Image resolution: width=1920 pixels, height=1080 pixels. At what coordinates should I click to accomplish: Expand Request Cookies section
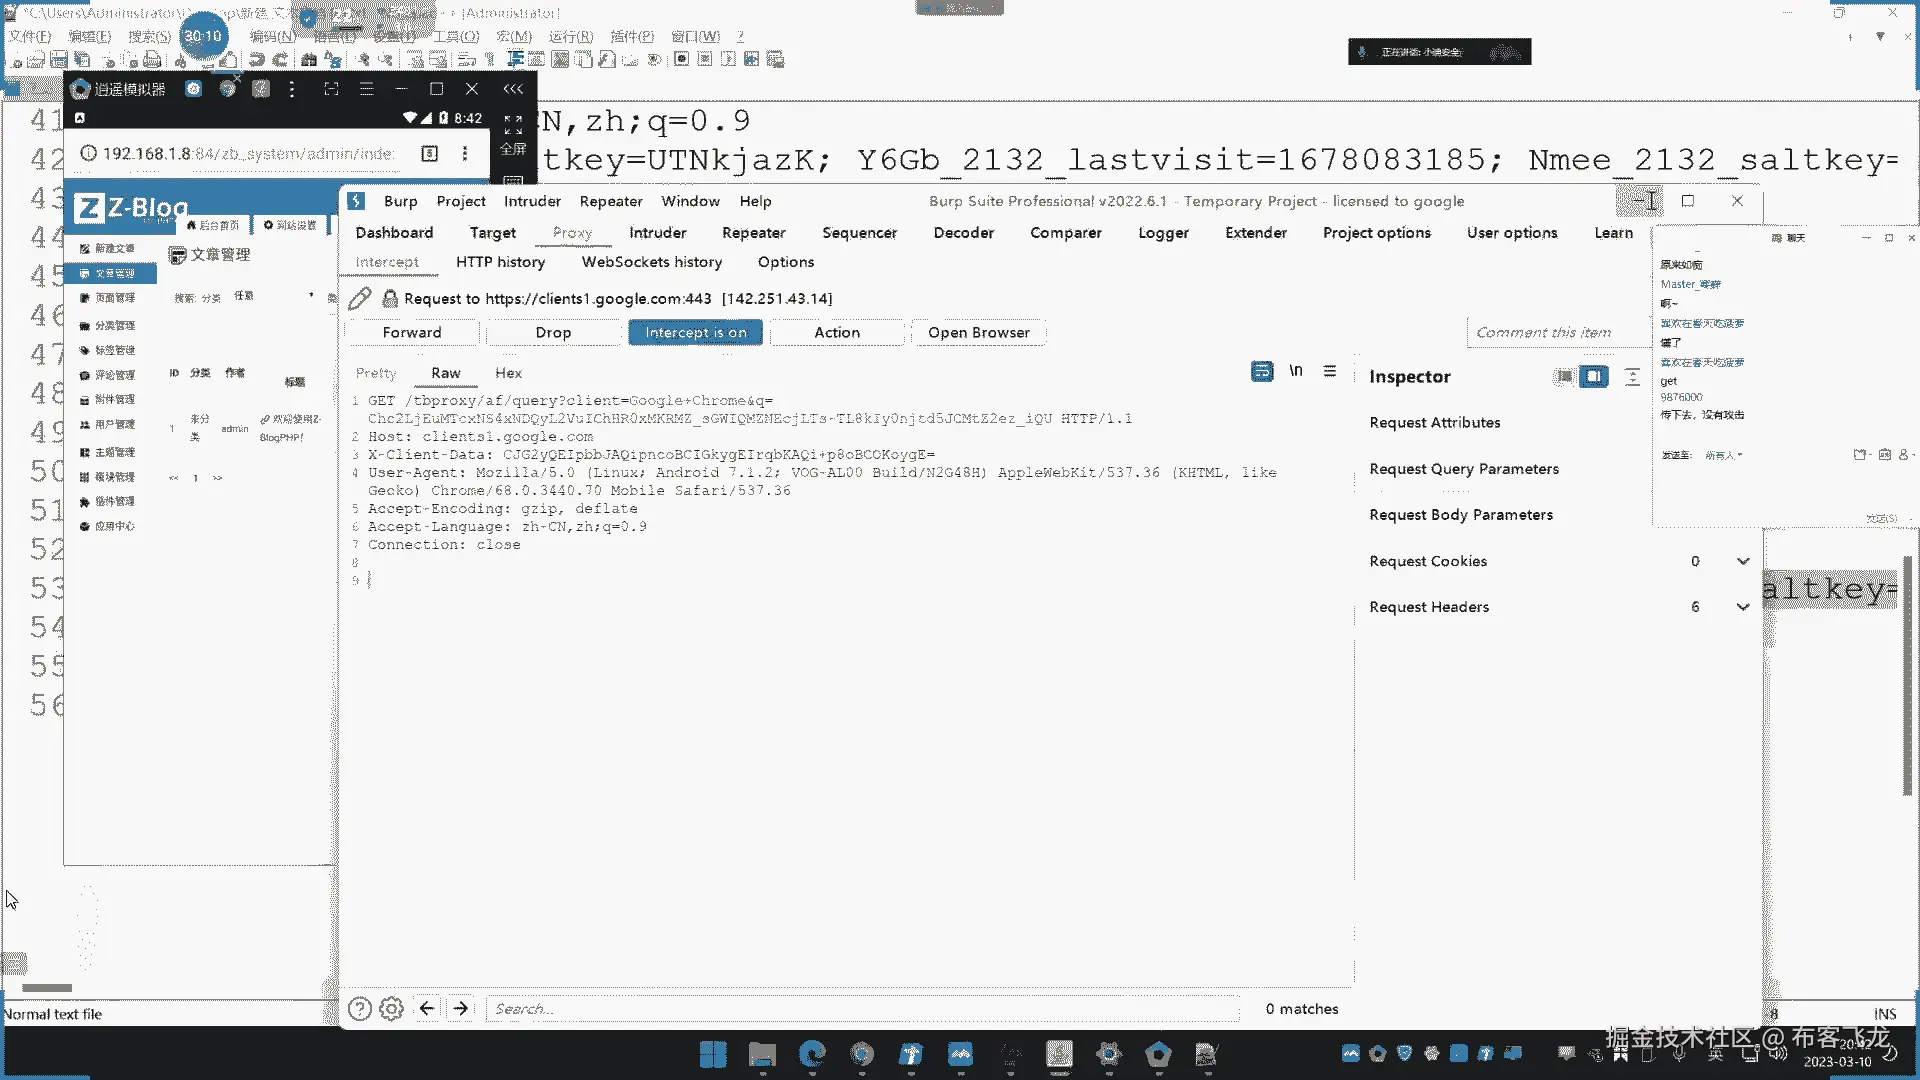tap(1743, 561)
